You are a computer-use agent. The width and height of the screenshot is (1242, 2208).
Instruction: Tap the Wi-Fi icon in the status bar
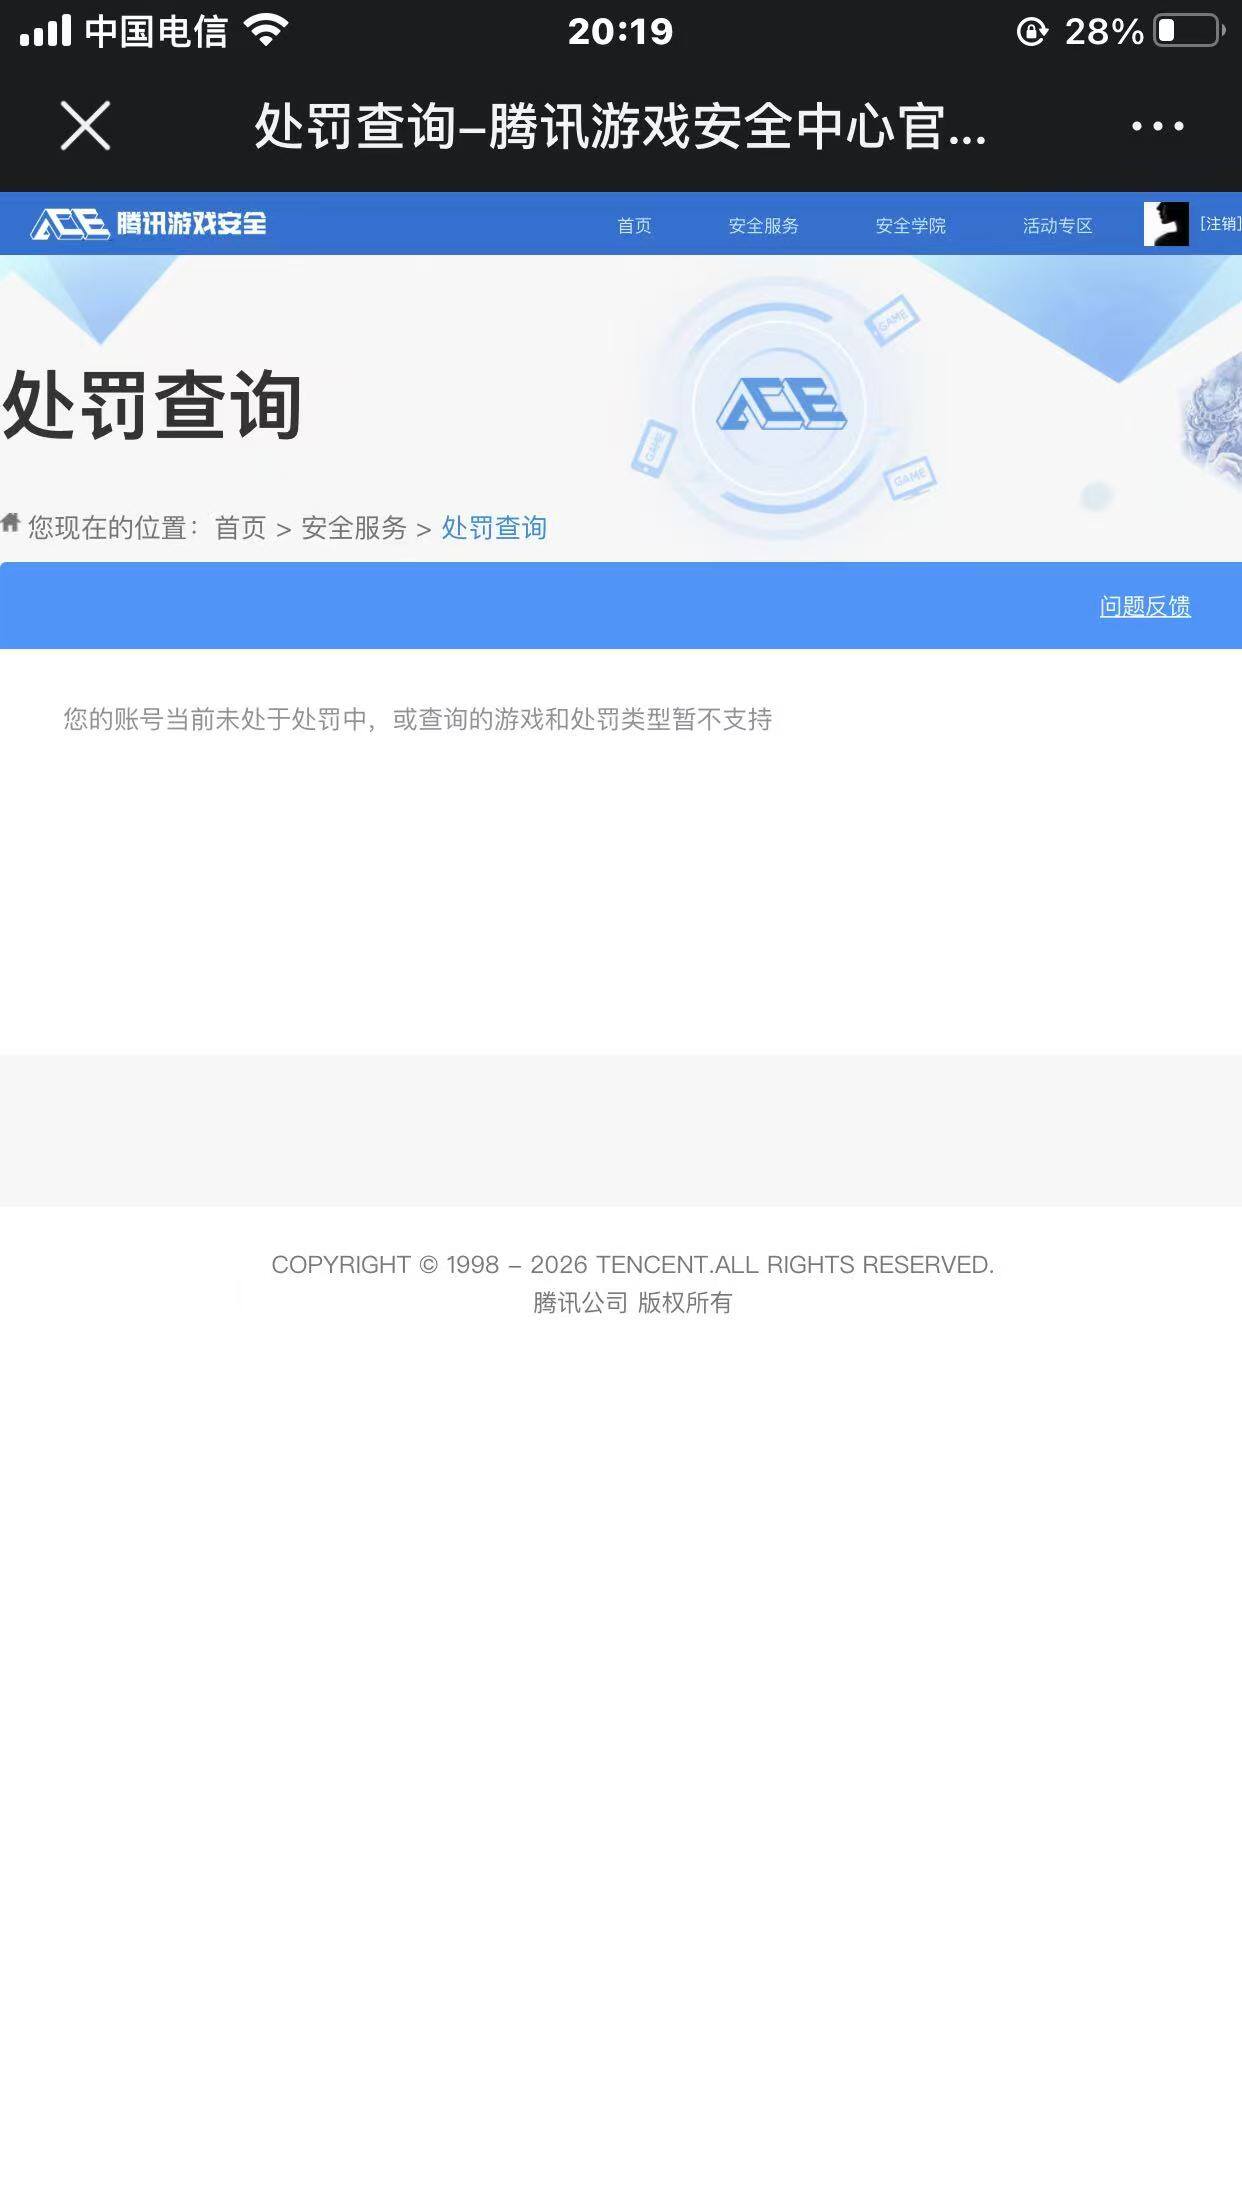coord(266,31)
